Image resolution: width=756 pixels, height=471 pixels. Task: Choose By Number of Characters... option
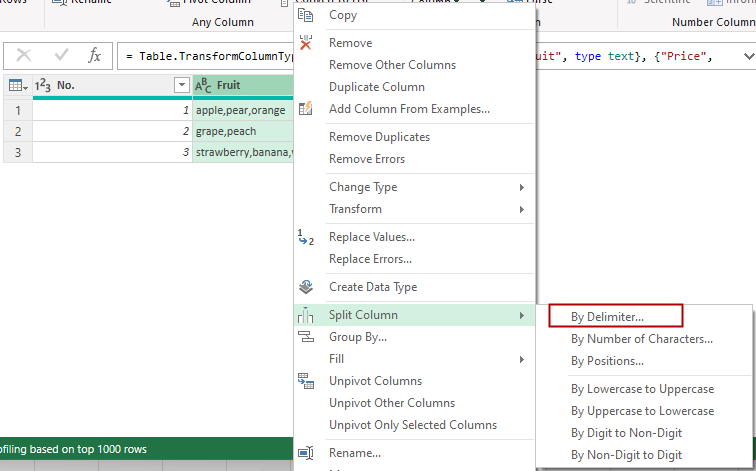[x=641, y=339]
